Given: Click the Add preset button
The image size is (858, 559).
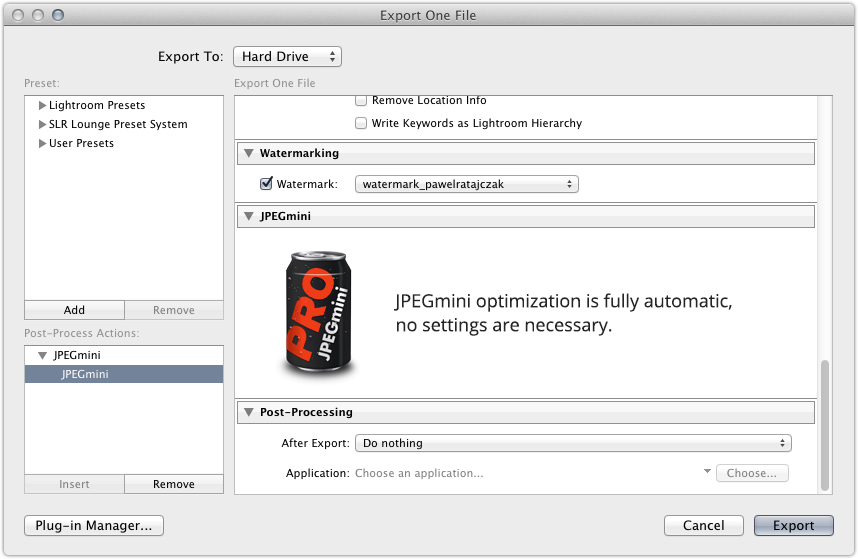Looking at the screenshot, I should (x=74, y=310).
